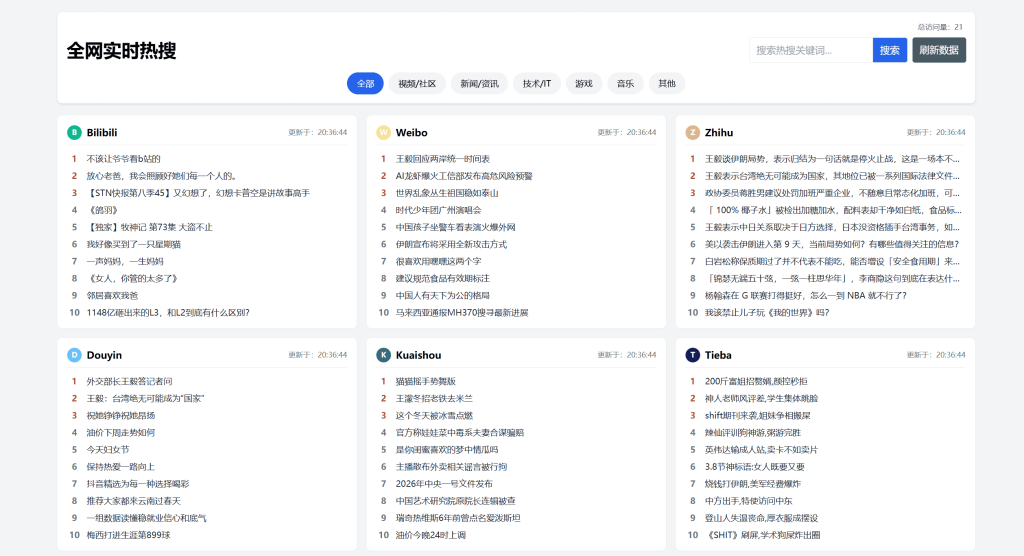Click the Douyin blue circle icon

point(74,355)
